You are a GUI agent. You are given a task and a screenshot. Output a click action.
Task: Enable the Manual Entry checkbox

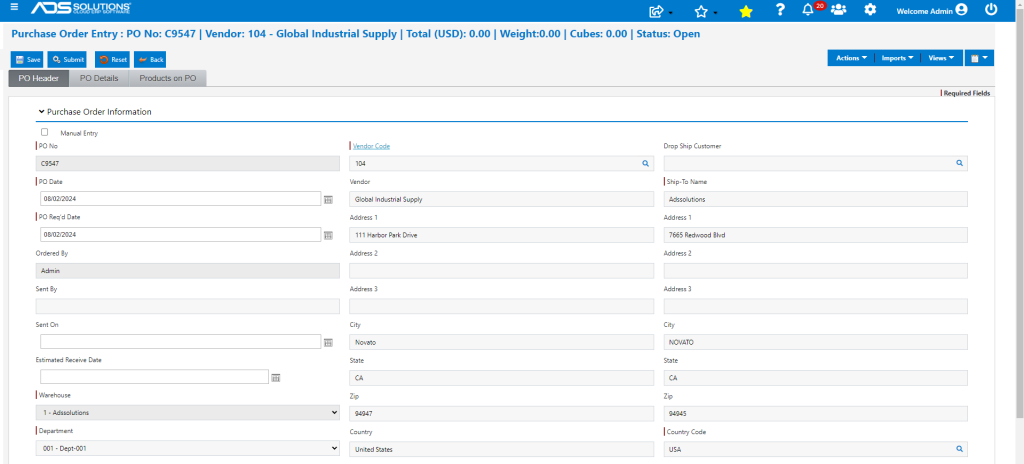click(x=44, y=132)
